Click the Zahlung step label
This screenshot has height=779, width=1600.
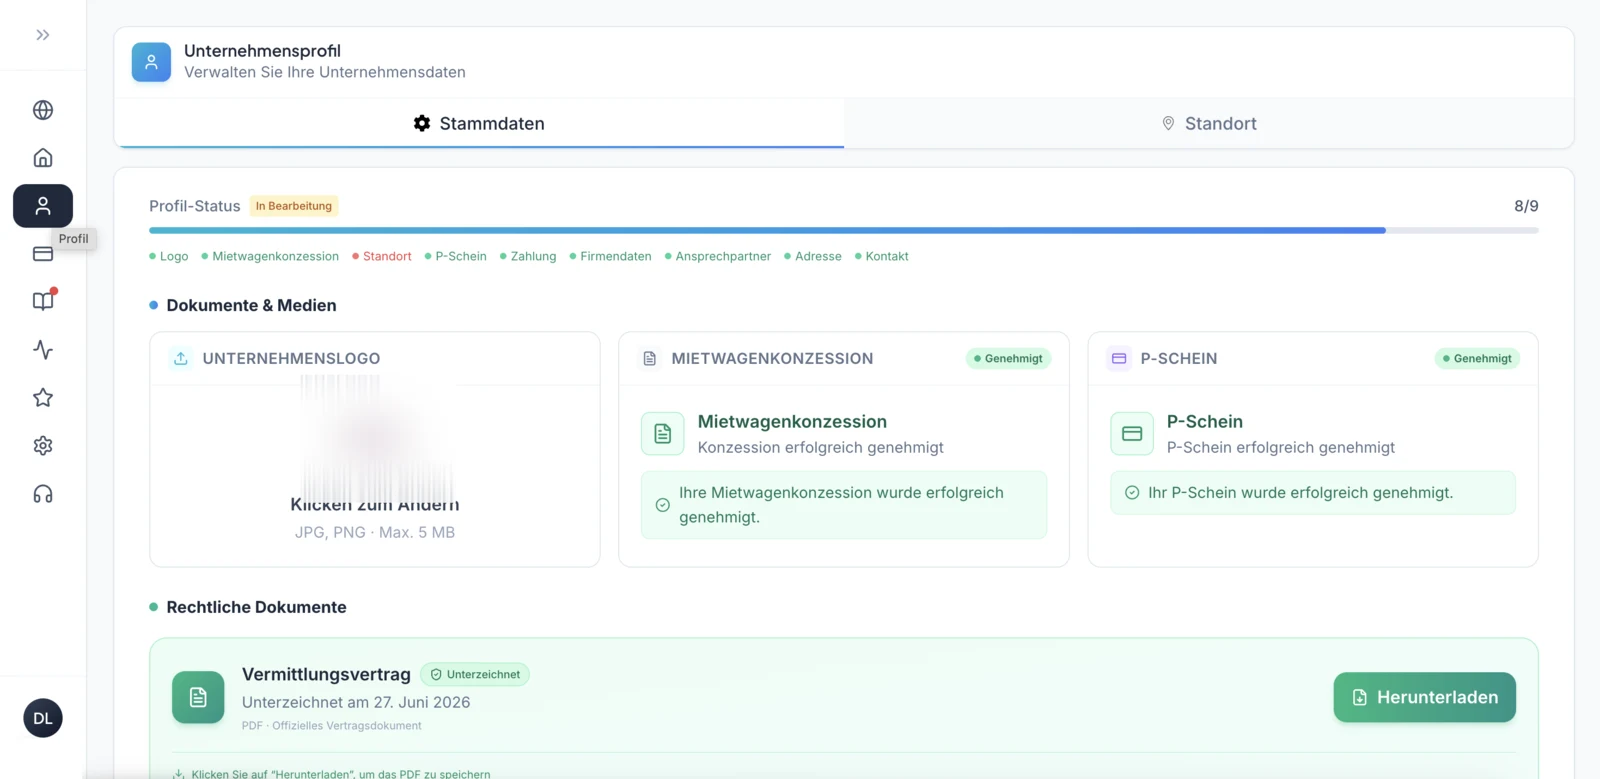coord(528,256)
